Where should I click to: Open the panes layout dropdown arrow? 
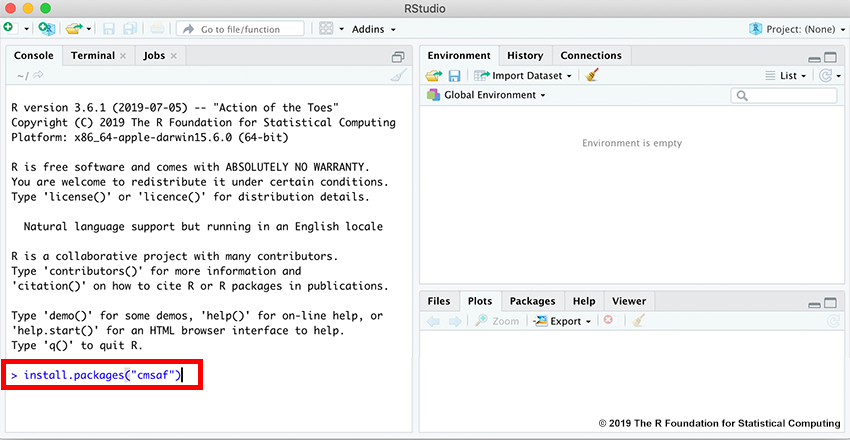(x=342, y=29)
